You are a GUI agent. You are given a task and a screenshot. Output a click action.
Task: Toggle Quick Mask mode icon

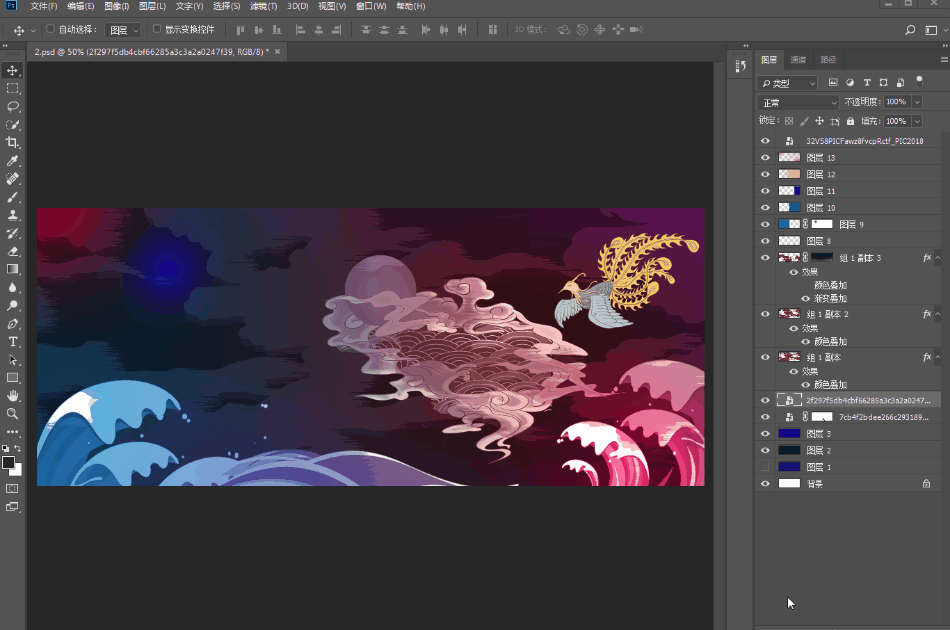[x=12, y=488]
